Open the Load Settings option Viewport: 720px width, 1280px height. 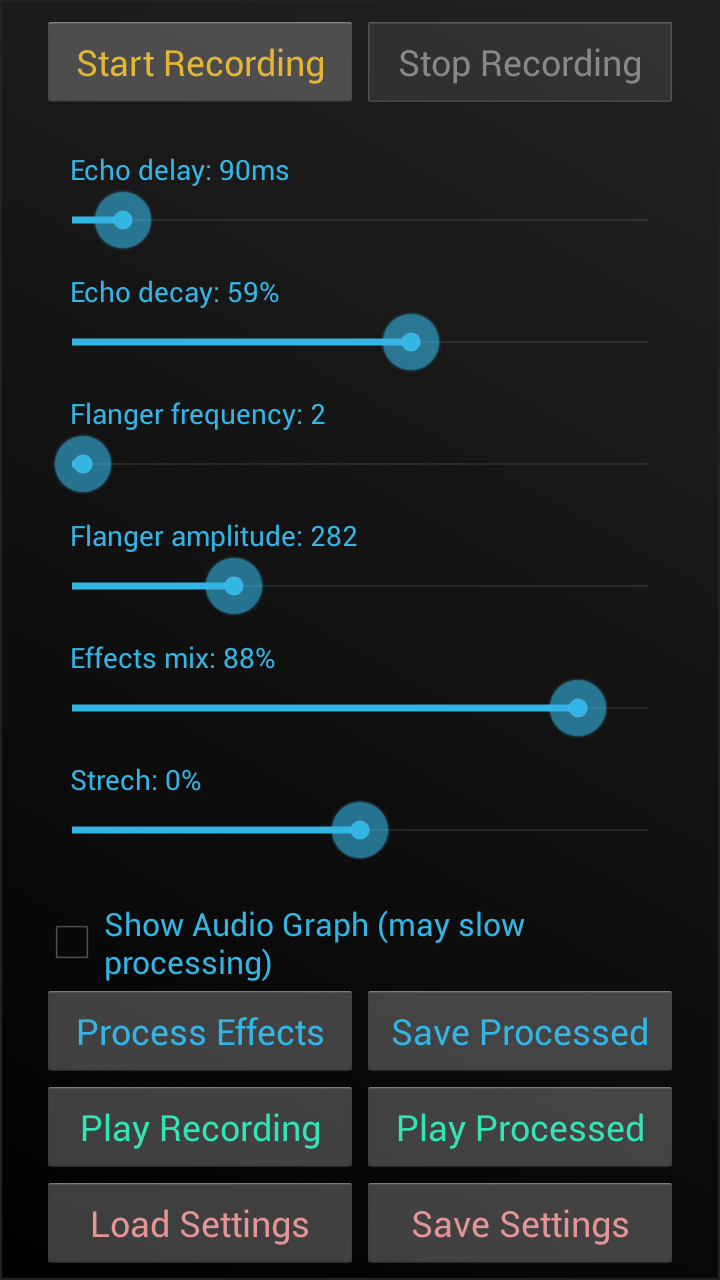click(200, 1224)
